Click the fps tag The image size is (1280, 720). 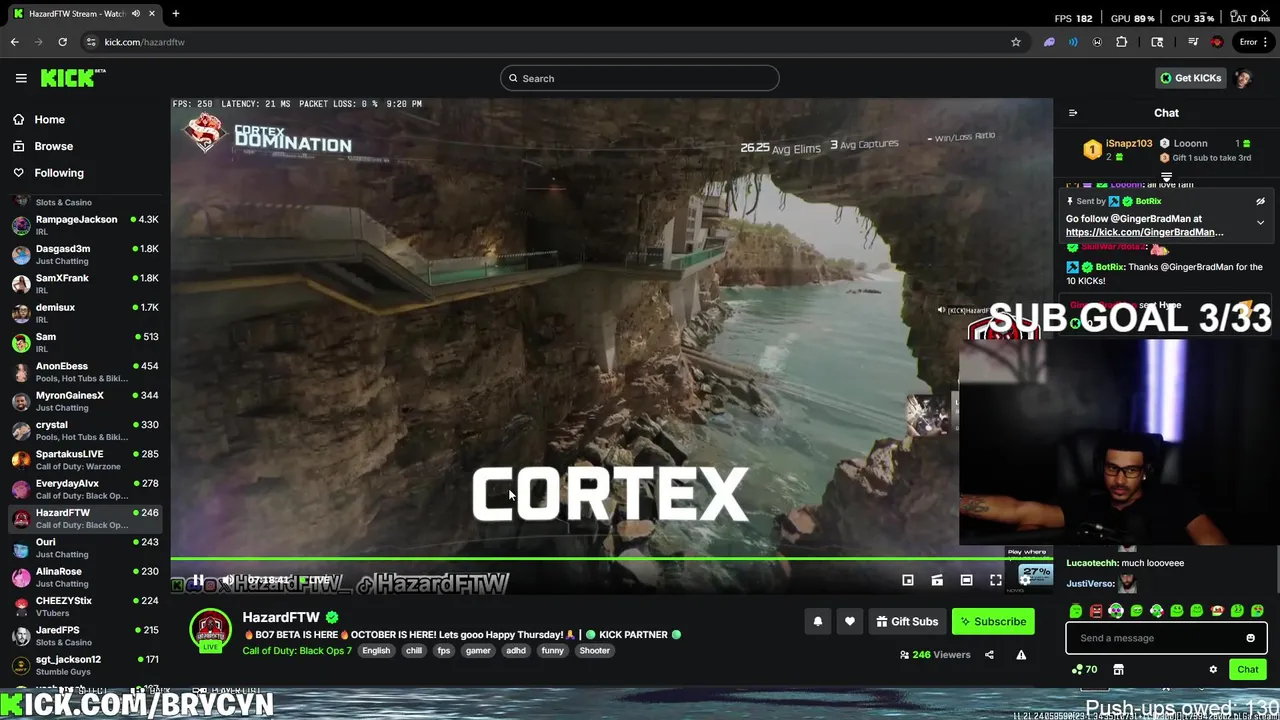coord(444,651)
